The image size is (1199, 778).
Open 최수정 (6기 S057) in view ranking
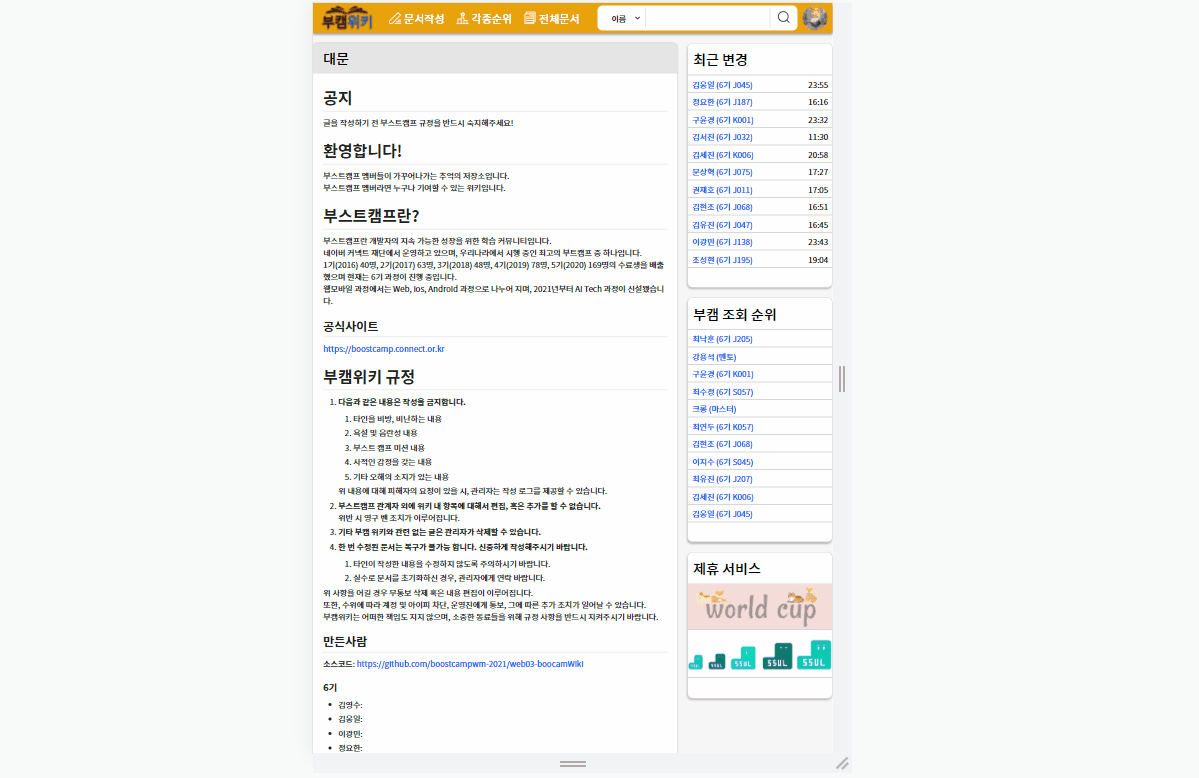click(723, 392)
